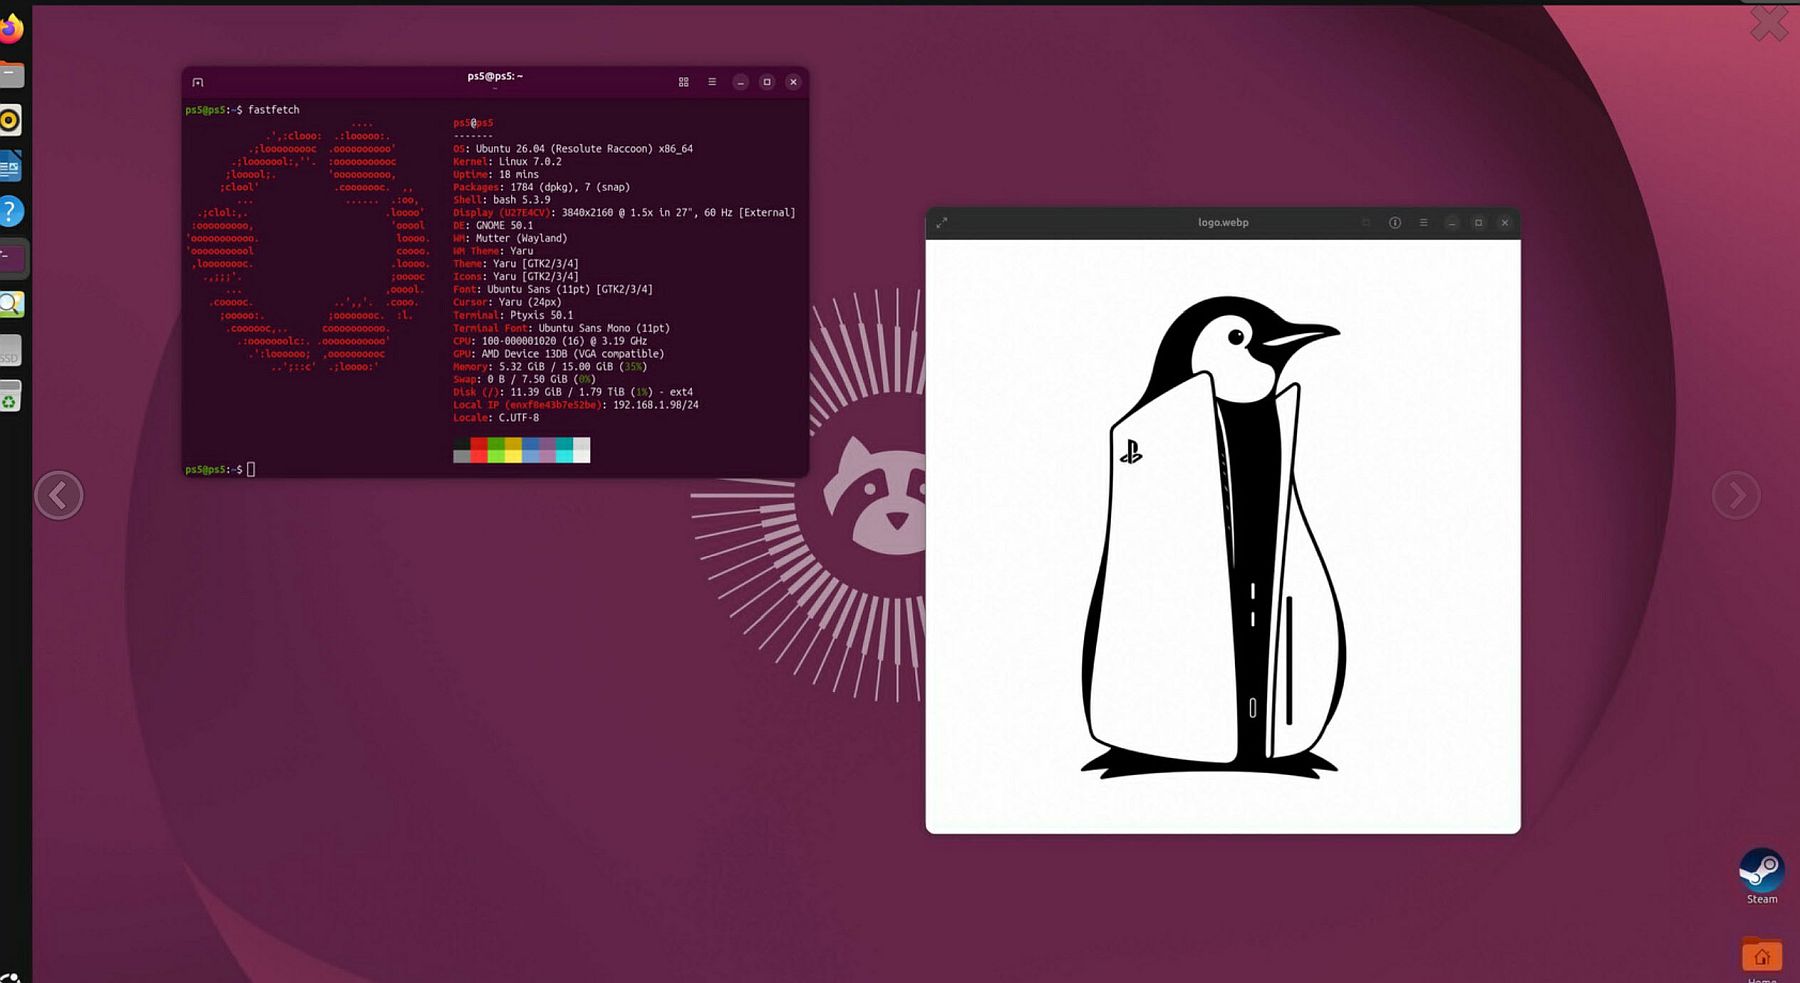The image size is (1800, 983).
Task: Click the Disk (/): 11.39 GiB line
Action: (573, 392)
